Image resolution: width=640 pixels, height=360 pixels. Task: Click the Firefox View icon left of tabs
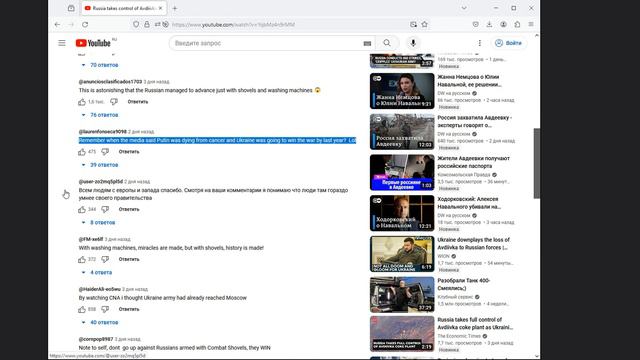tap(71, 8)
